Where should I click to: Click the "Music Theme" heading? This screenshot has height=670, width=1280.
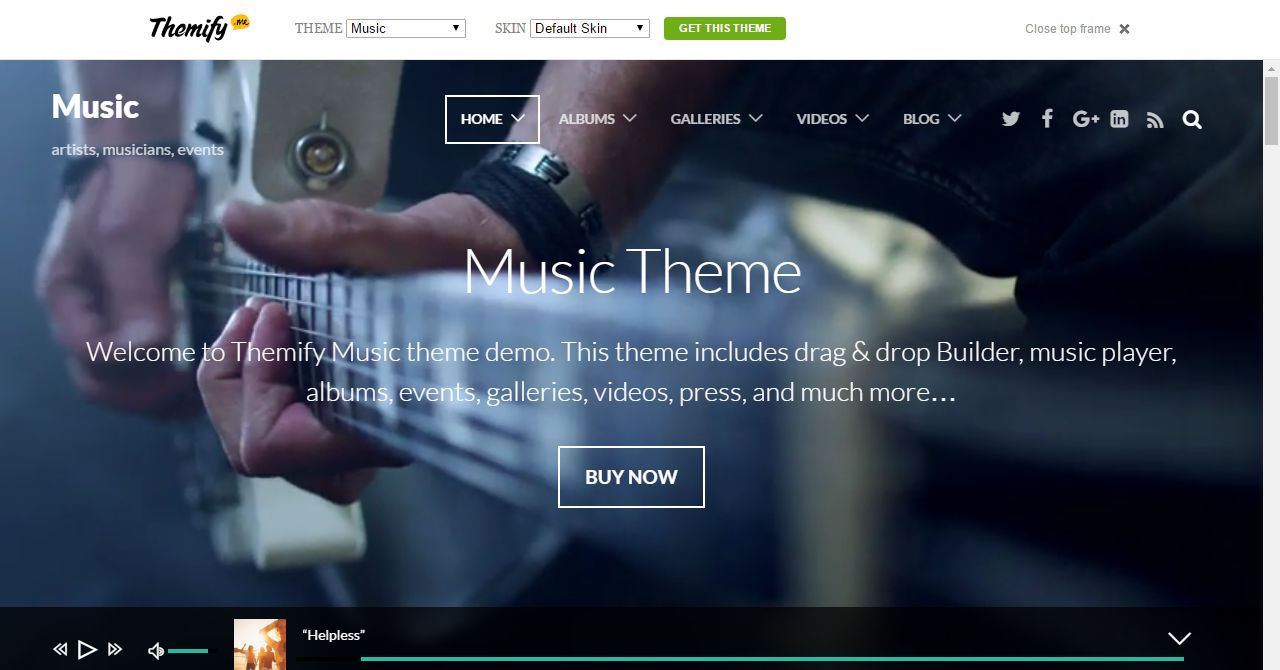[632, 271]
